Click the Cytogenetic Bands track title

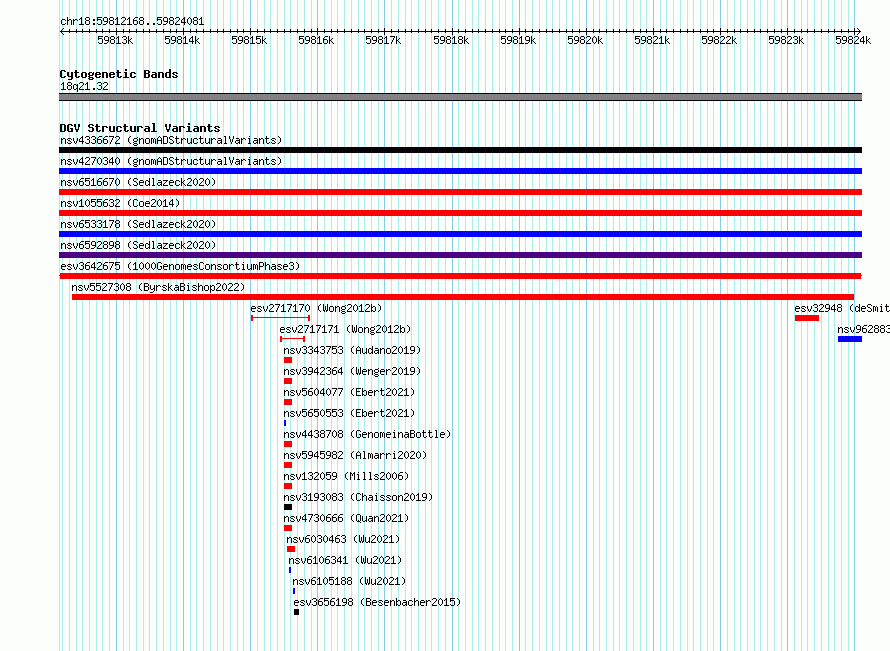pyautogui.click(x=119, y=74)
